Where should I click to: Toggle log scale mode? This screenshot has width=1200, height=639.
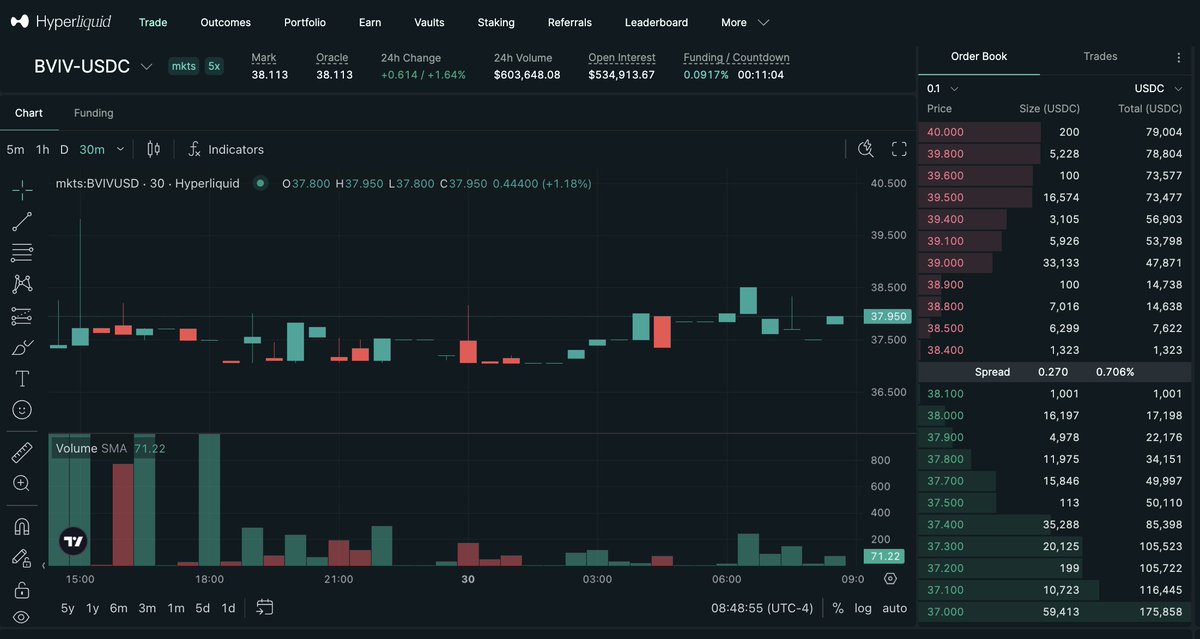[863, 608]
